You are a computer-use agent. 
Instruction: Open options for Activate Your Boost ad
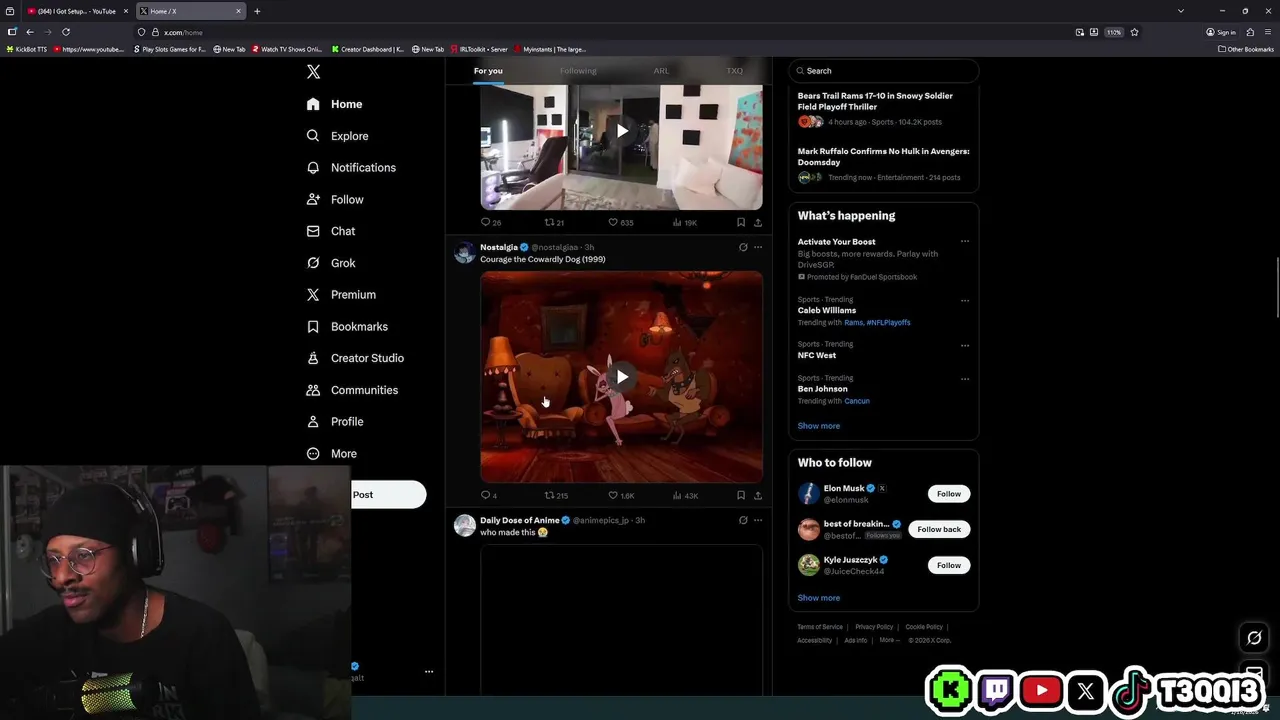click(965, 241)
